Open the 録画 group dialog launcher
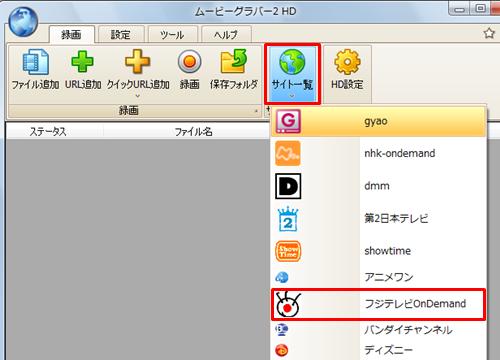 256,111
